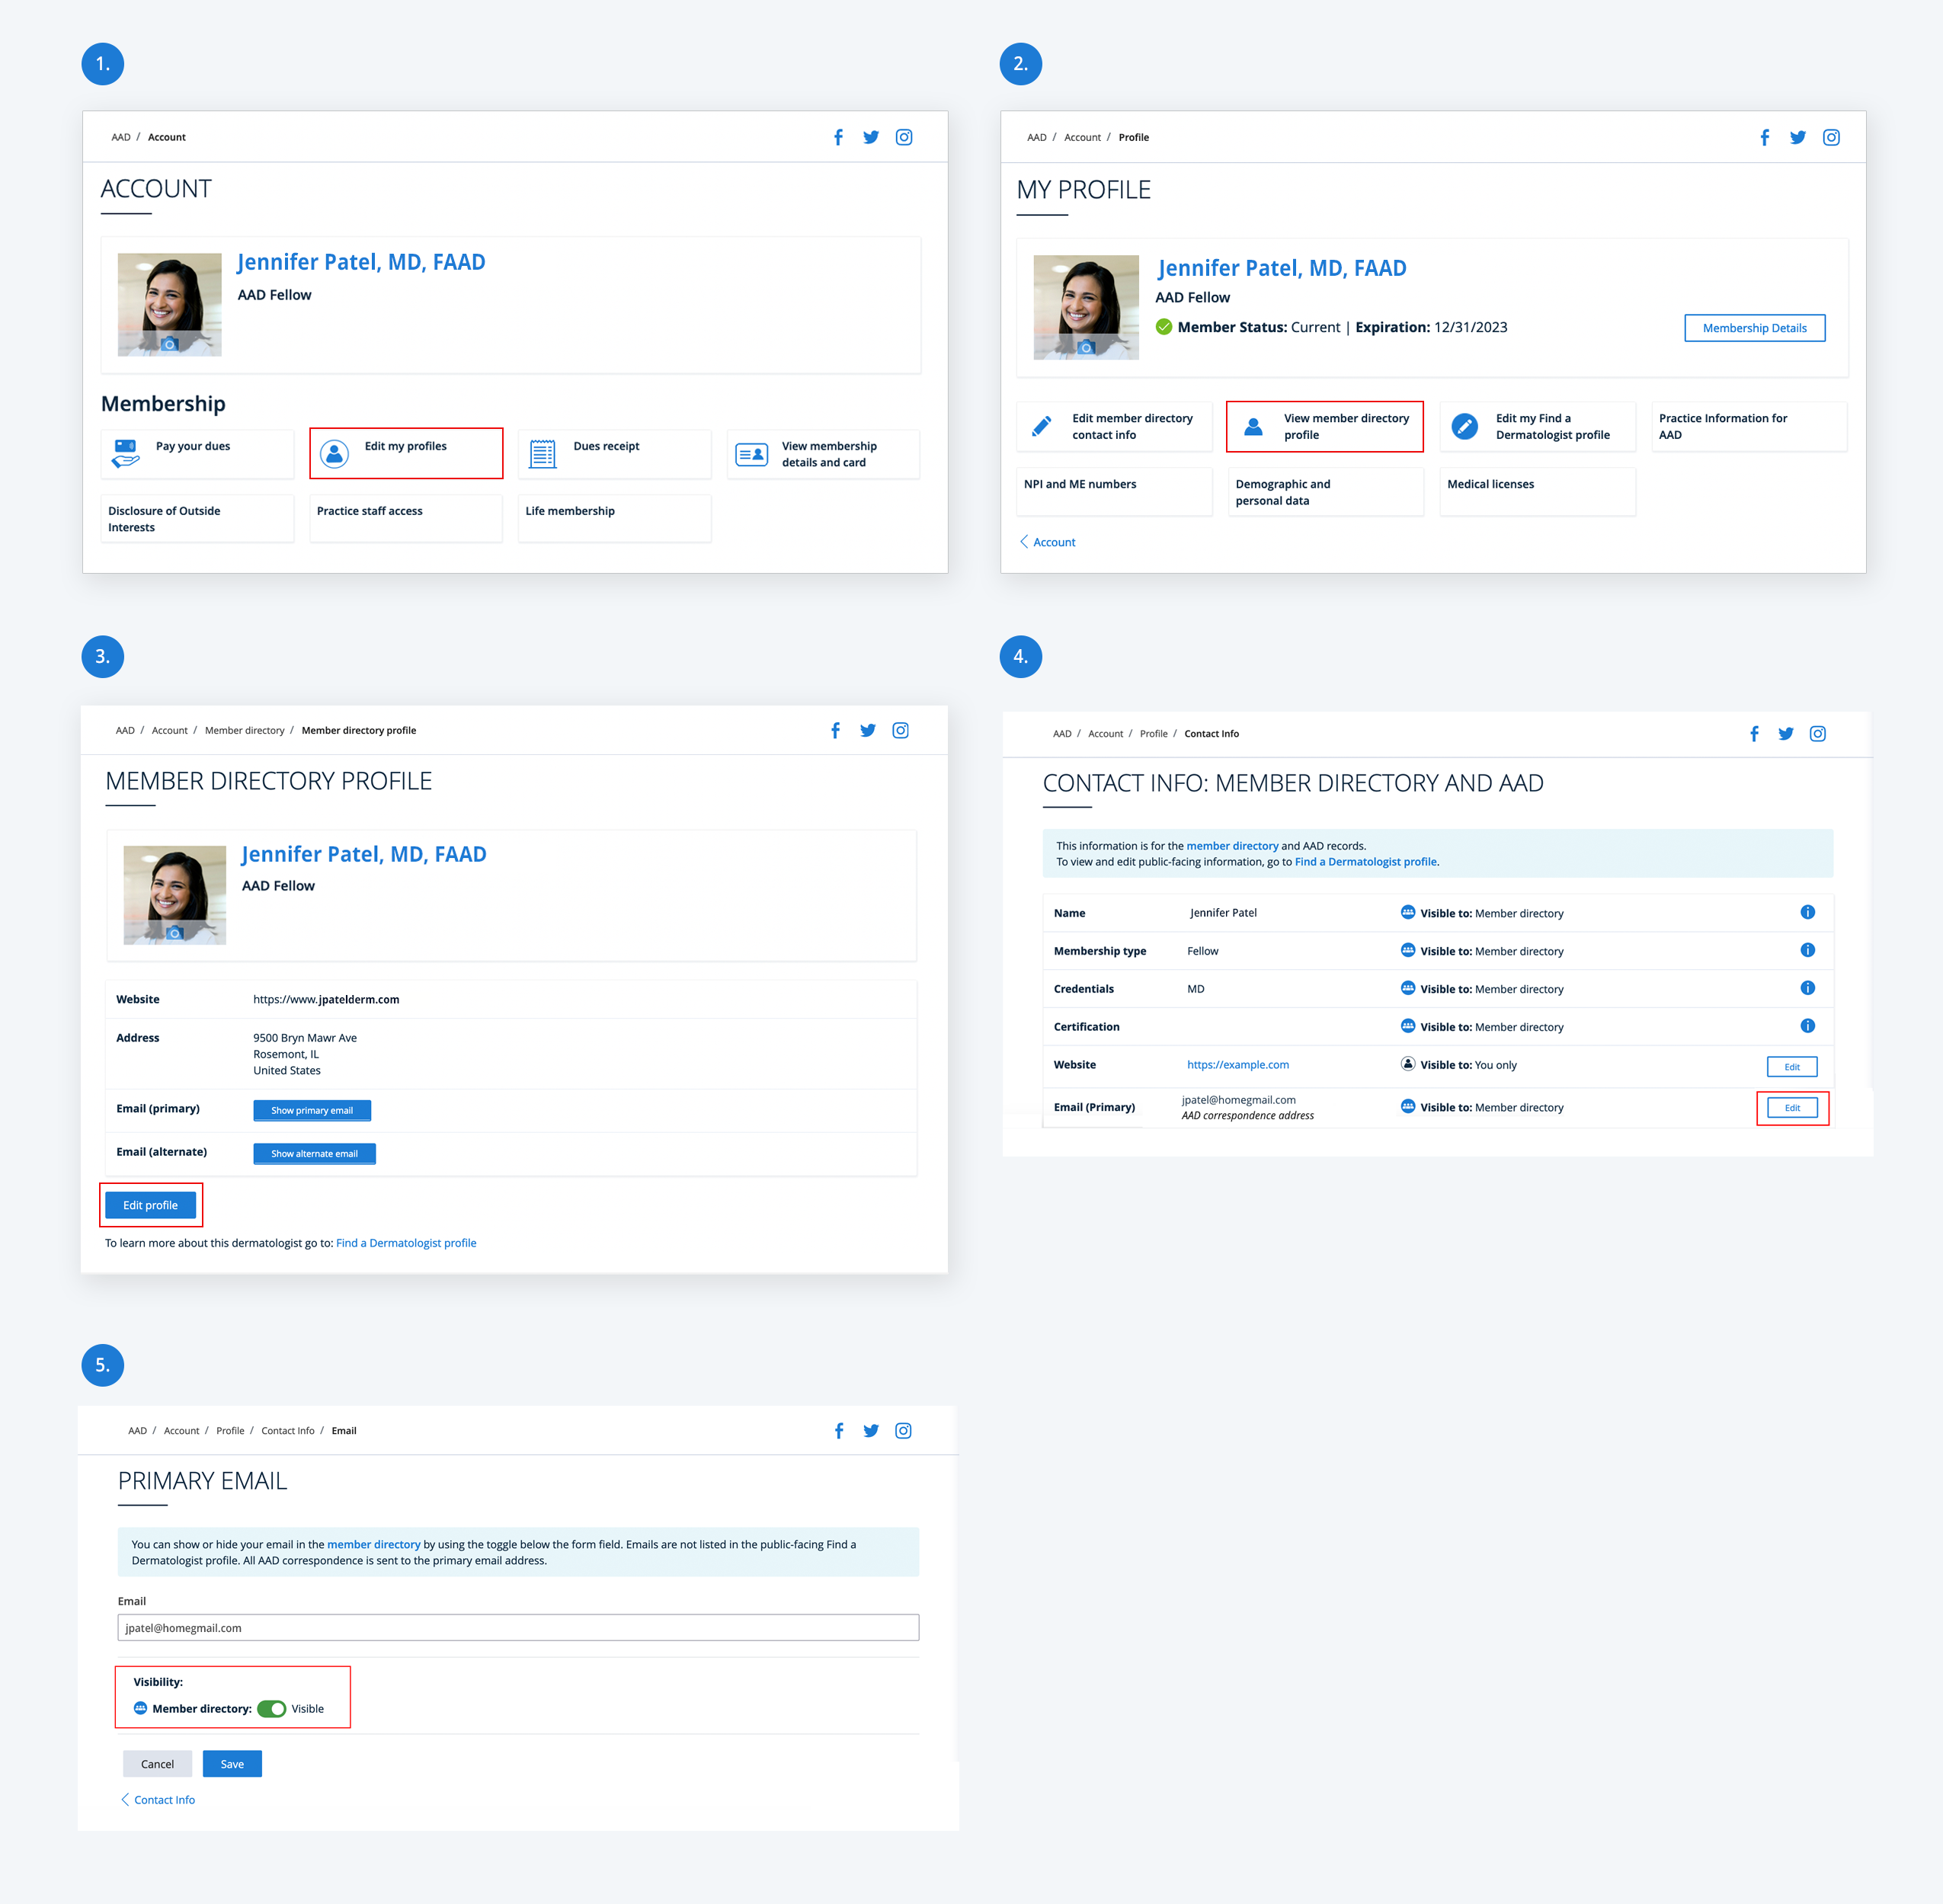Click Facebook icon in My Profile panel
Image resolution: width=1943 pixels, height=1904 pixels.
(1765, 137)
